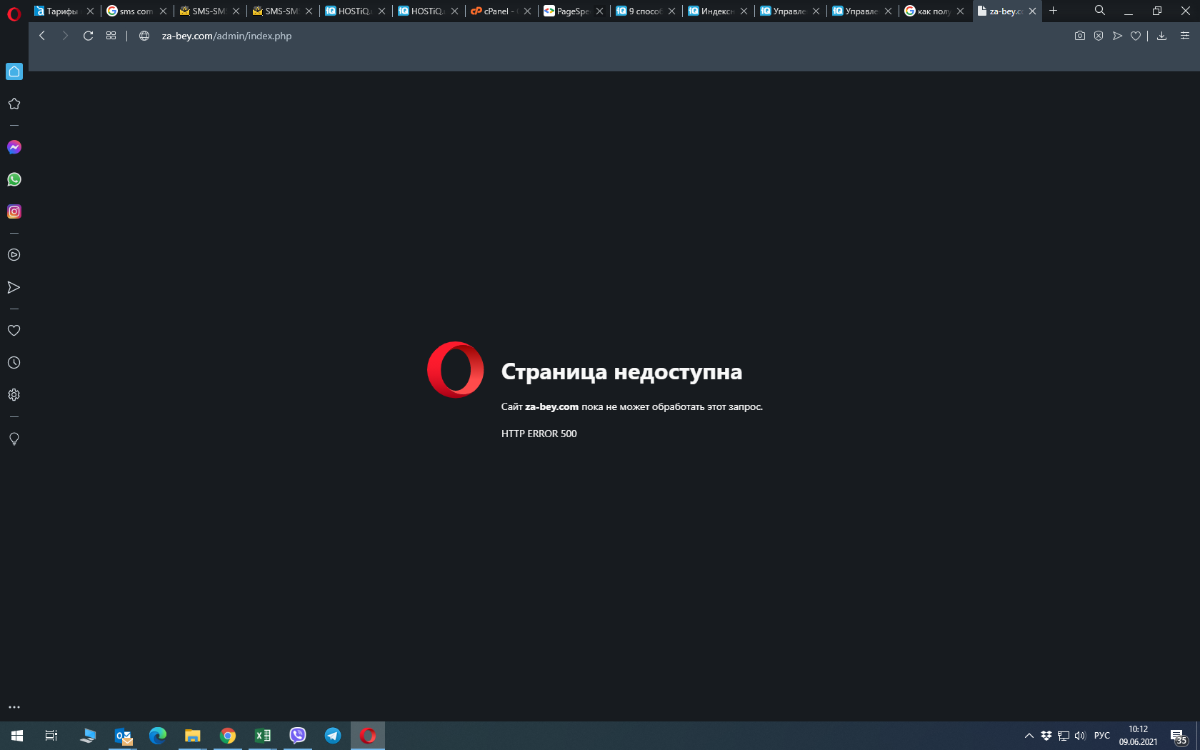This screenshot has width=1200, height=750.
Task: Close the cPanel tab
Action: (x=526, y=11)
